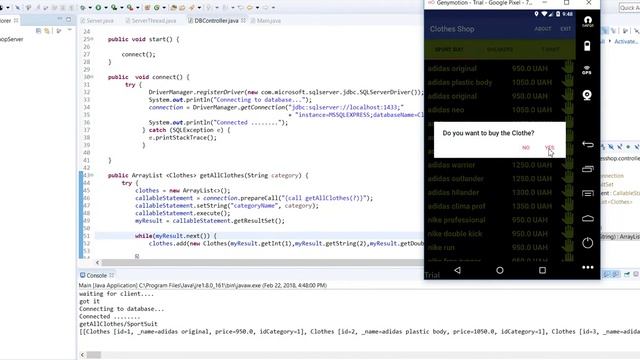The image size is (640, 360).
Task: Click Activate link in right panel
Action: [625, 41]
